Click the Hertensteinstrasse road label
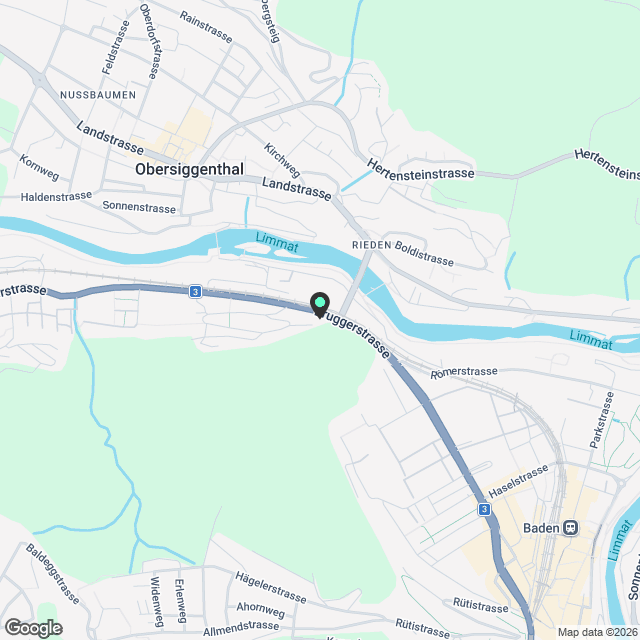Viewport: 640px width, 640px height. (420, 171)
